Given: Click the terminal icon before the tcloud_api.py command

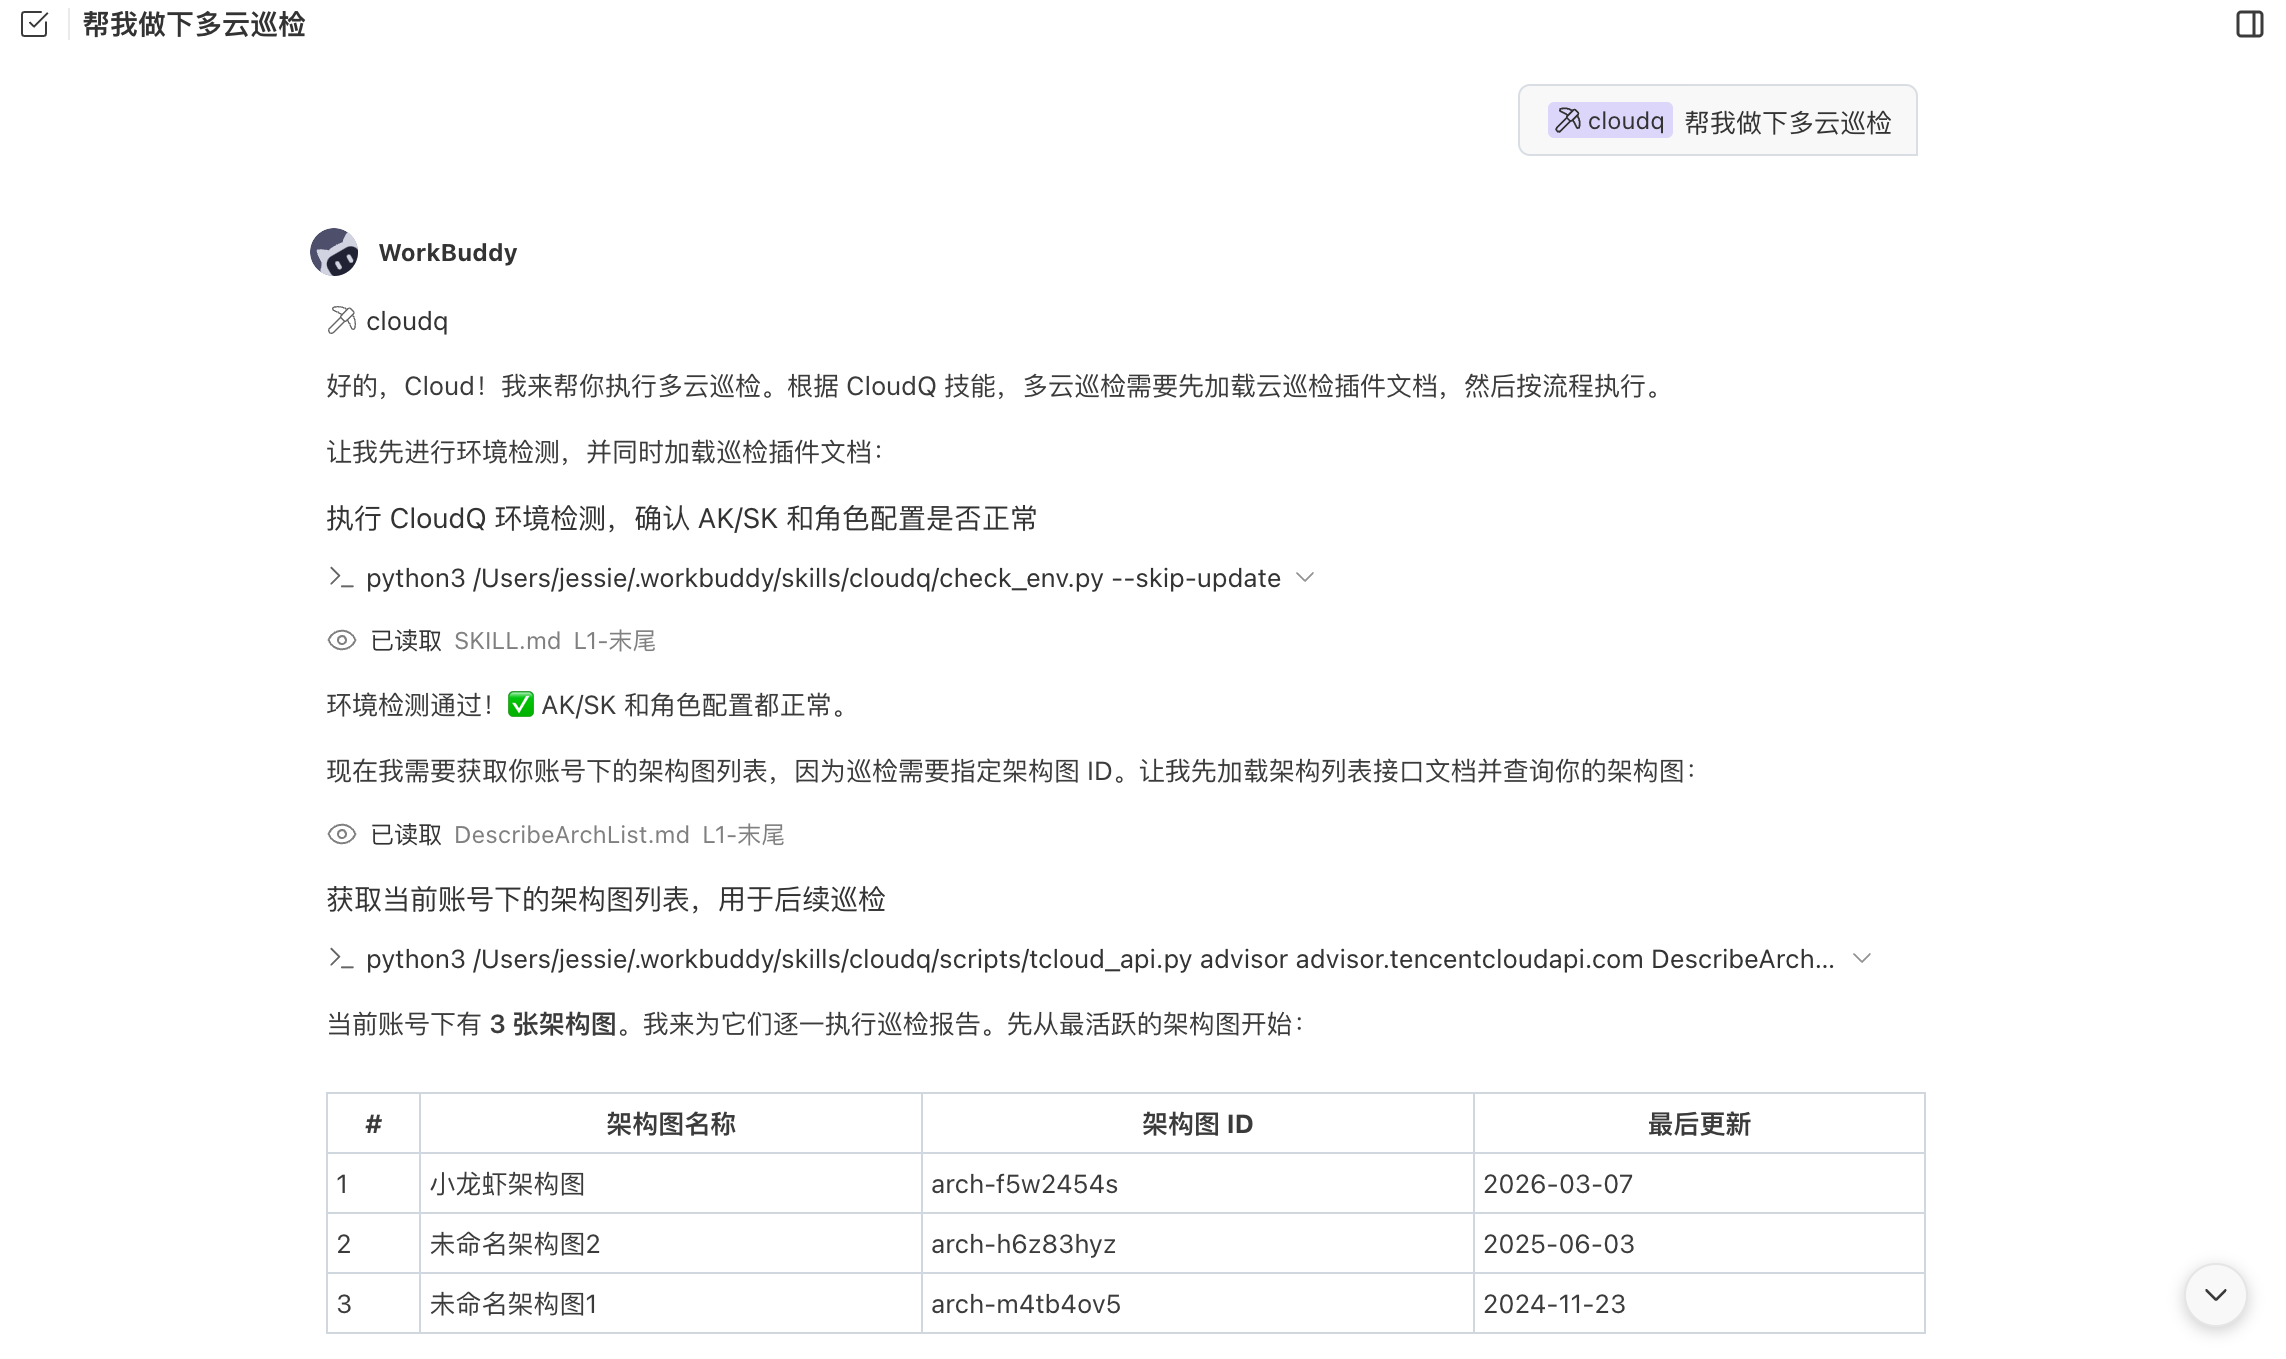Looking at the screenshot, I should tap(340, 958).
